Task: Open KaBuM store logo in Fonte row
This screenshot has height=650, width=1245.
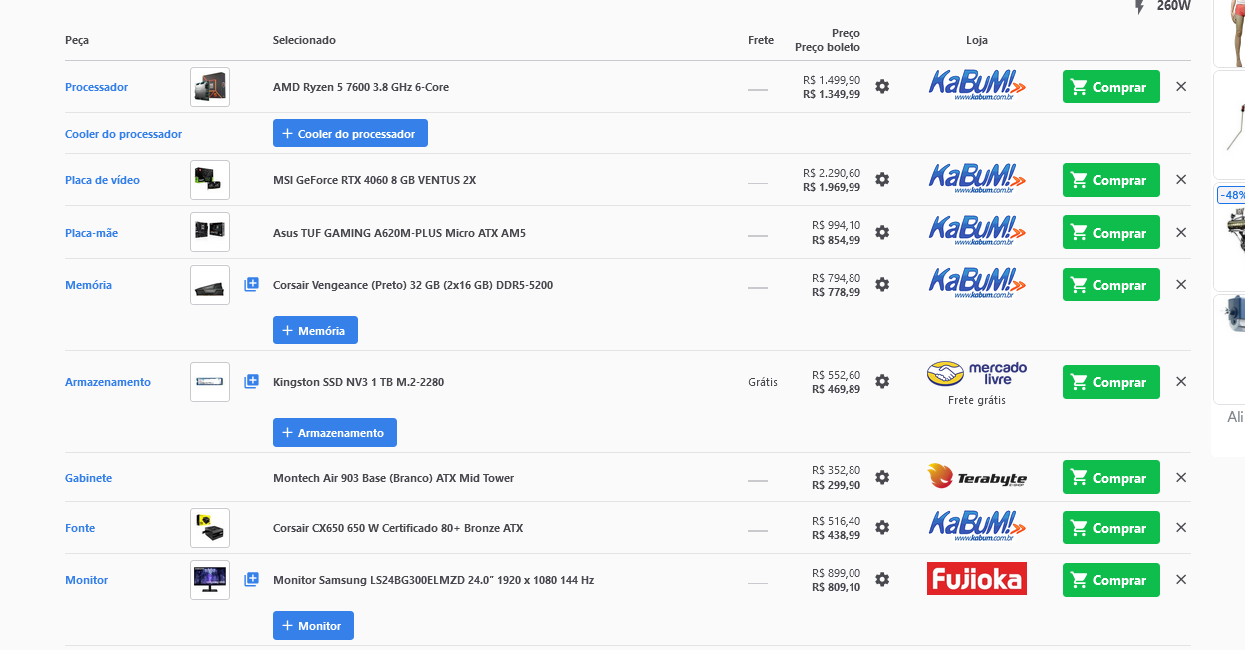Action: pyautogui.click(x=977, y=527)
